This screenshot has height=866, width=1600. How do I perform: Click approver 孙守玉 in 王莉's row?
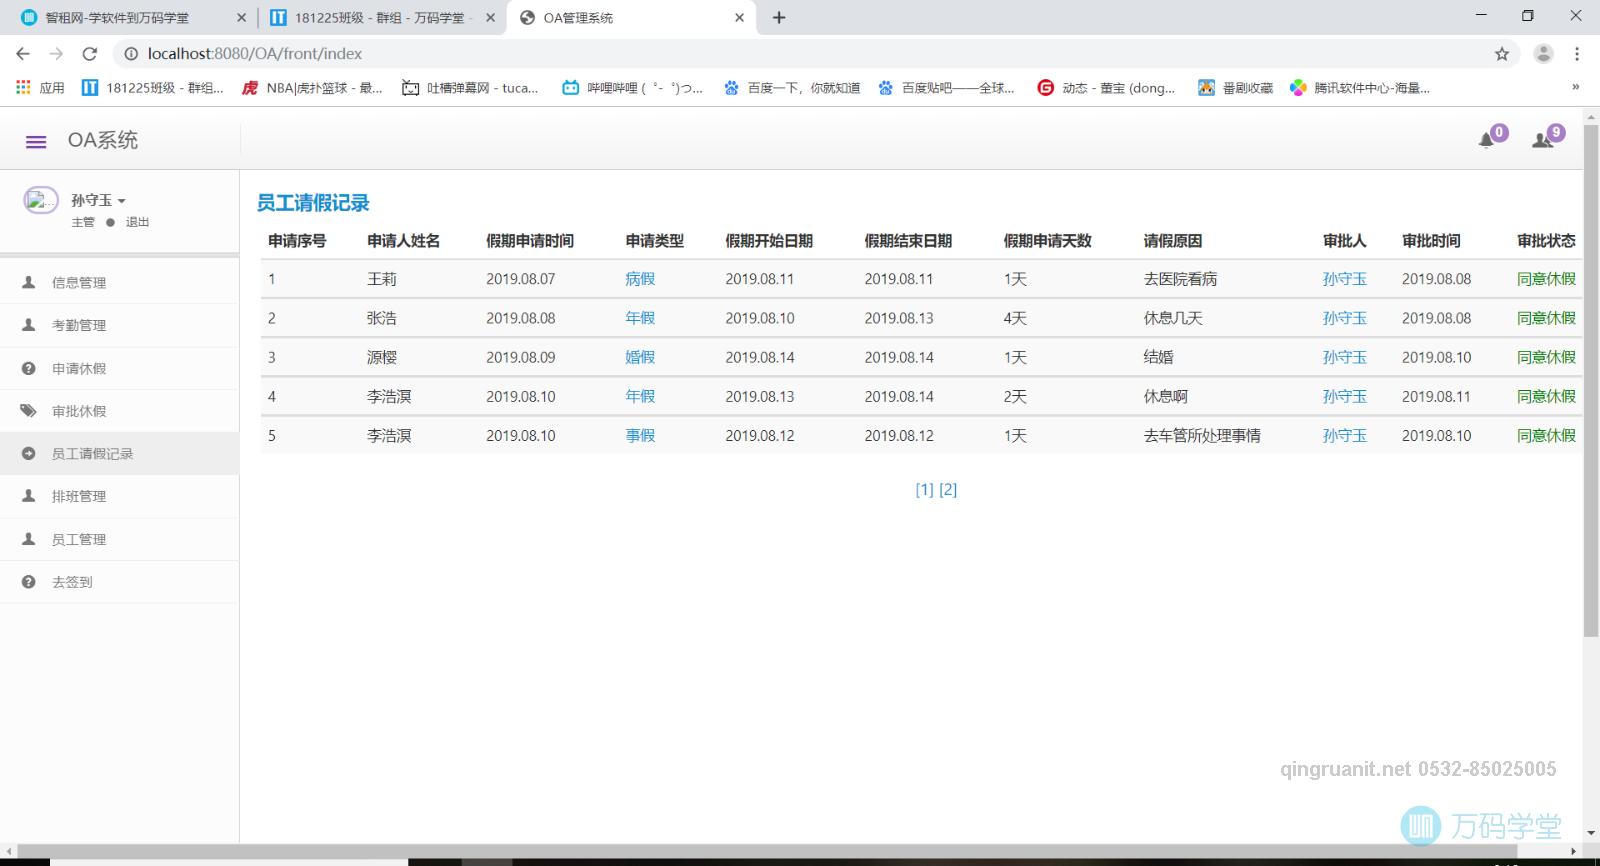pos(1344,279)
